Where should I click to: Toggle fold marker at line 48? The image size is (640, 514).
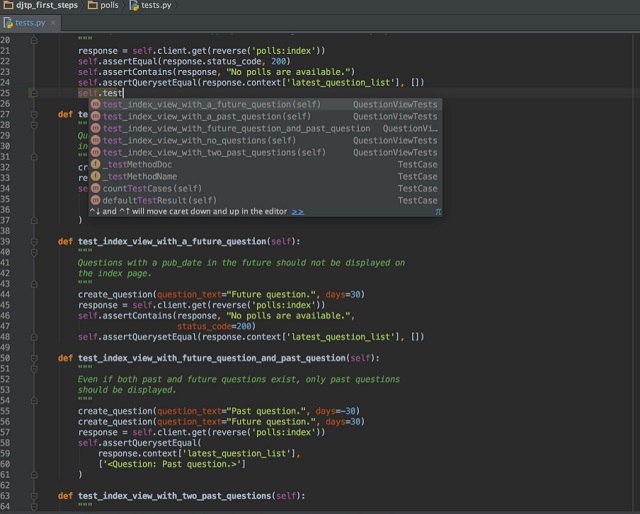tap(34, 337)
